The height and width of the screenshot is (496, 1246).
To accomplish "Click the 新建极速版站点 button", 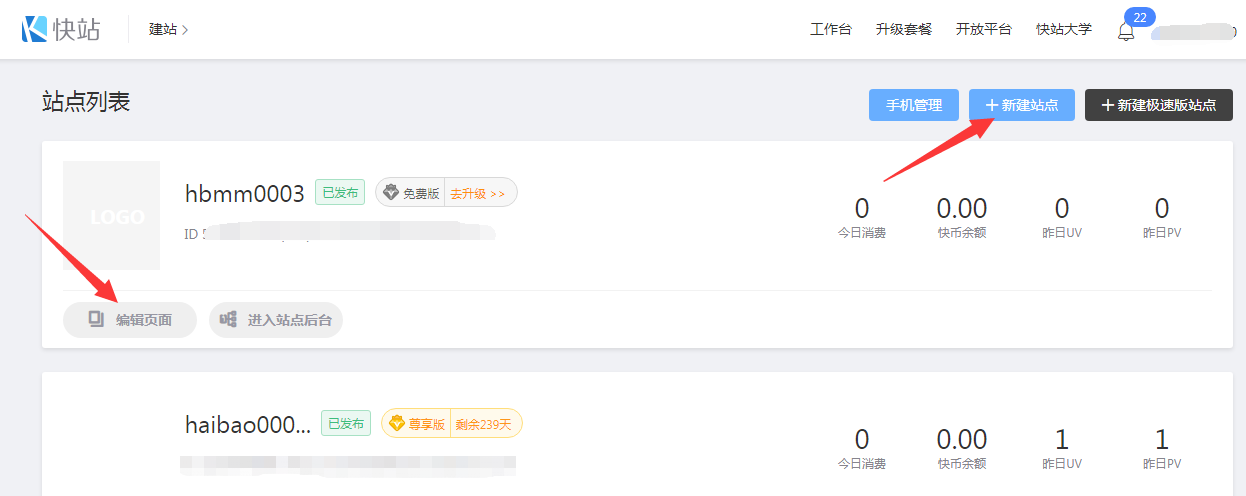I will tap(1158, 105).
